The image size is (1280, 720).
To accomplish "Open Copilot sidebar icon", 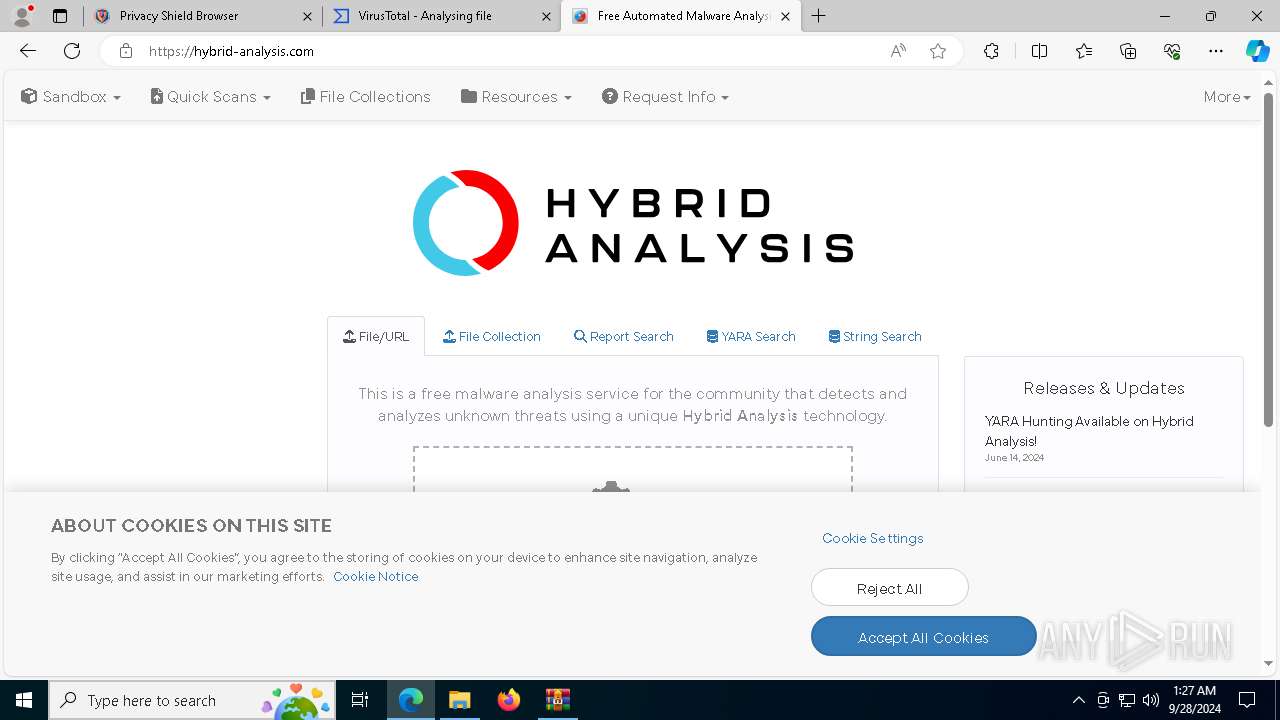I will (1257, 51).
